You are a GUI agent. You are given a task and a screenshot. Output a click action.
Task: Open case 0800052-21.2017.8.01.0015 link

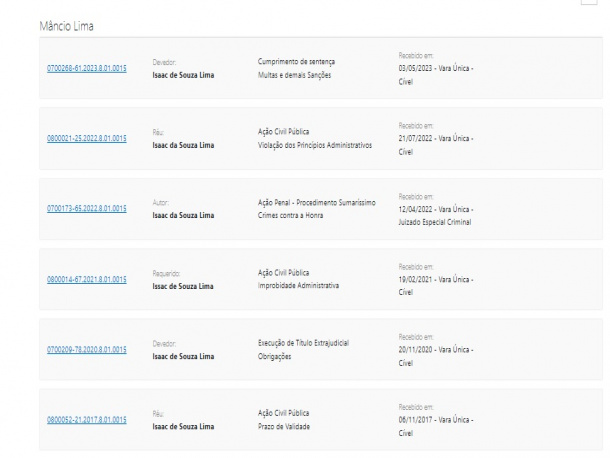click(x=87, y=419)
